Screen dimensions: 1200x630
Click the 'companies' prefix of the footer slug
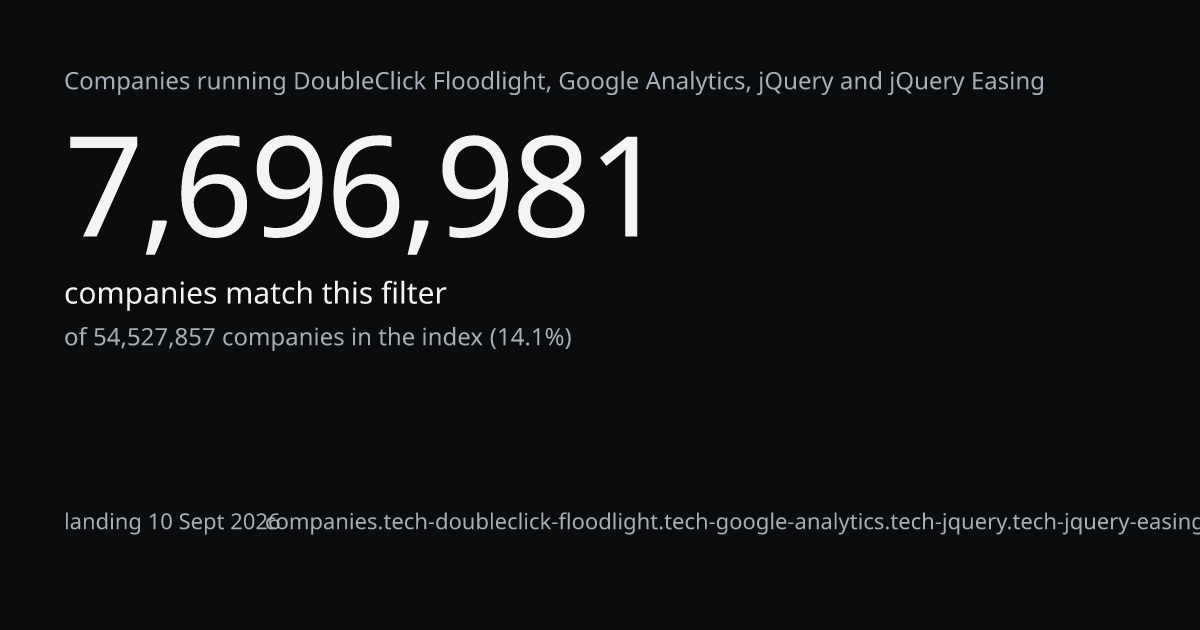coord(324,522)
